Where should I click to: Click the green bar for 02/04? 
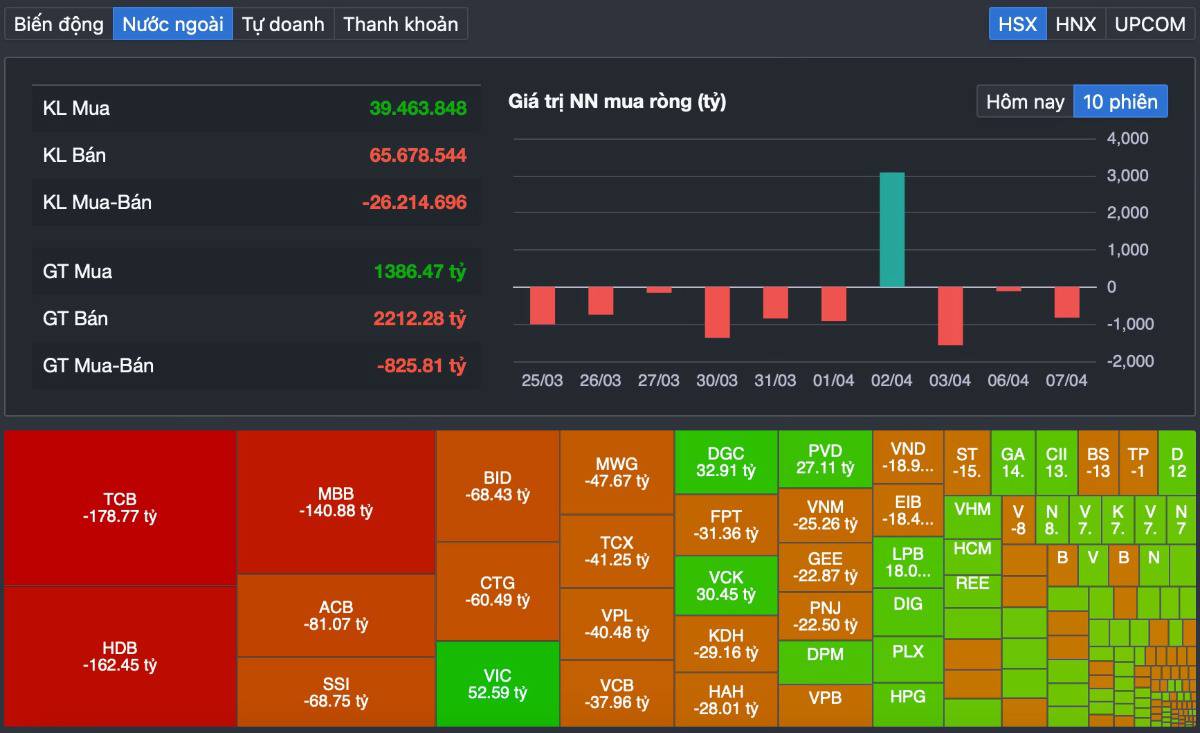click(x=892, y=230)
